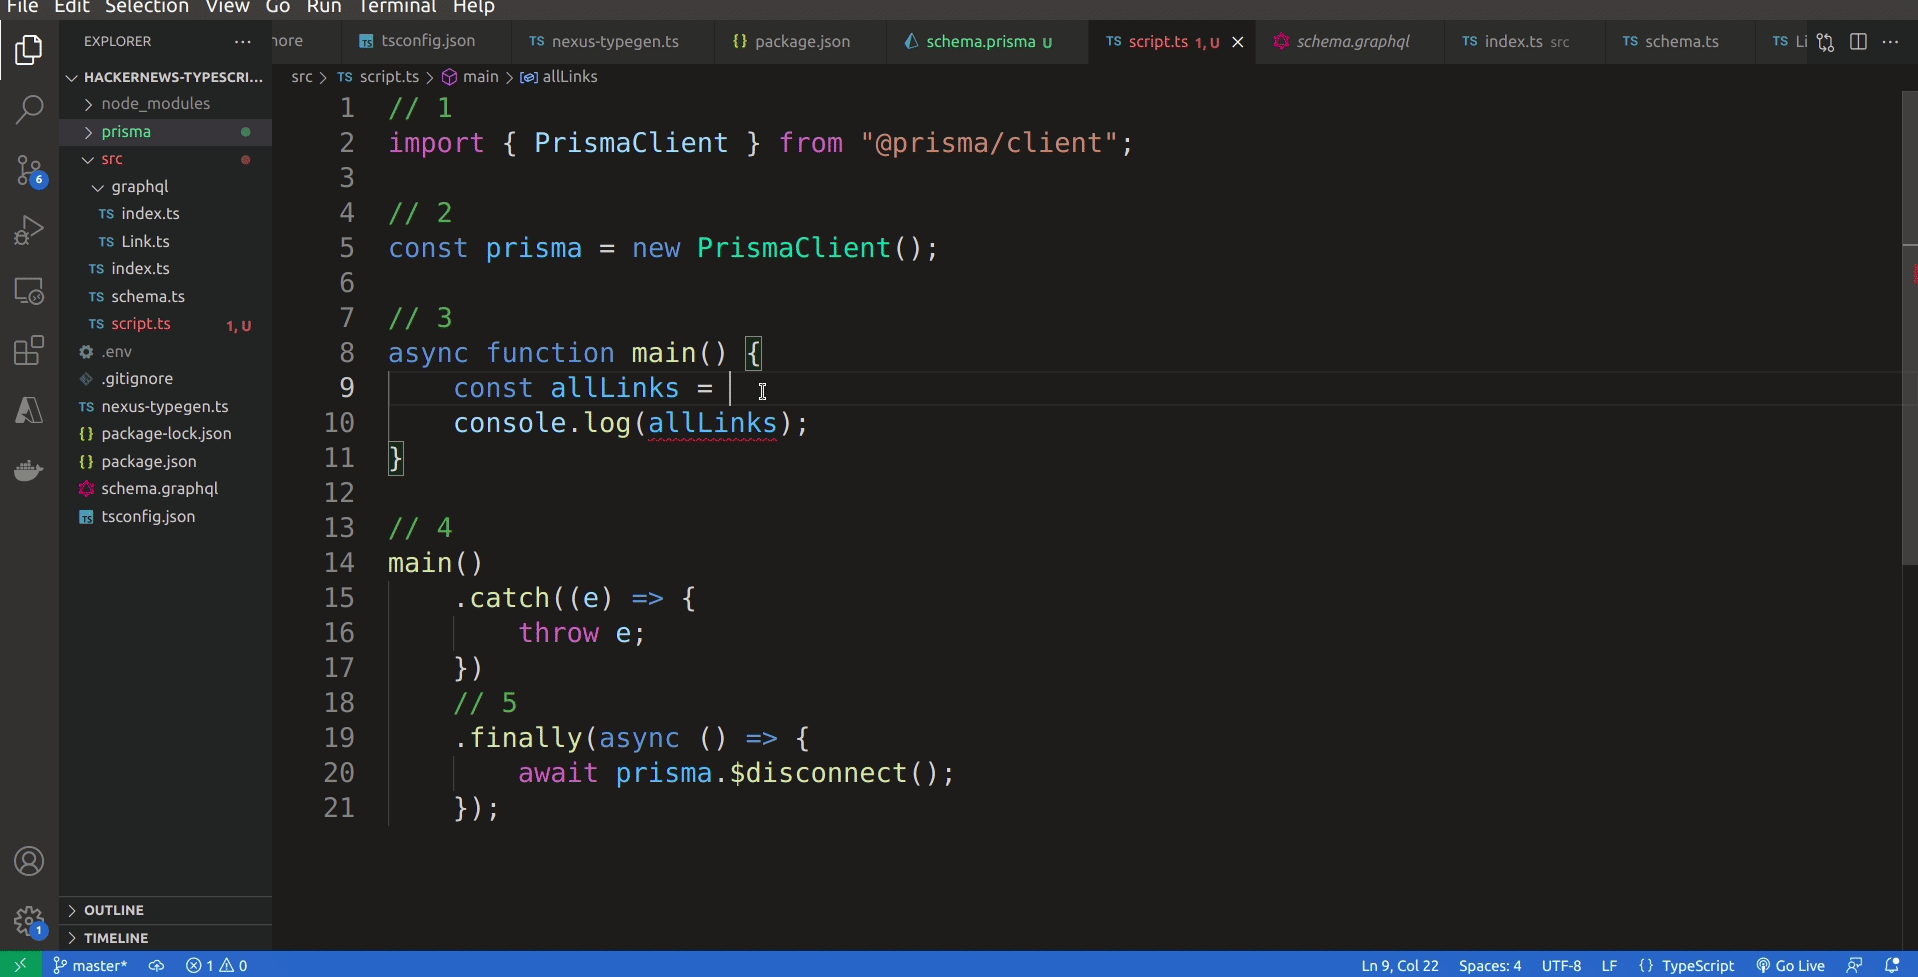Switch to the schema.prisma tab
The image size is (1918, 977).
click(980, 42)
